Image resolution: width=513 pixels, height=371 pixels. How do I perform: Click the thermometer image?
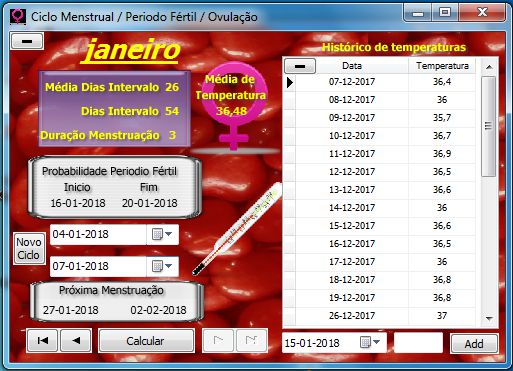[237, 229]
